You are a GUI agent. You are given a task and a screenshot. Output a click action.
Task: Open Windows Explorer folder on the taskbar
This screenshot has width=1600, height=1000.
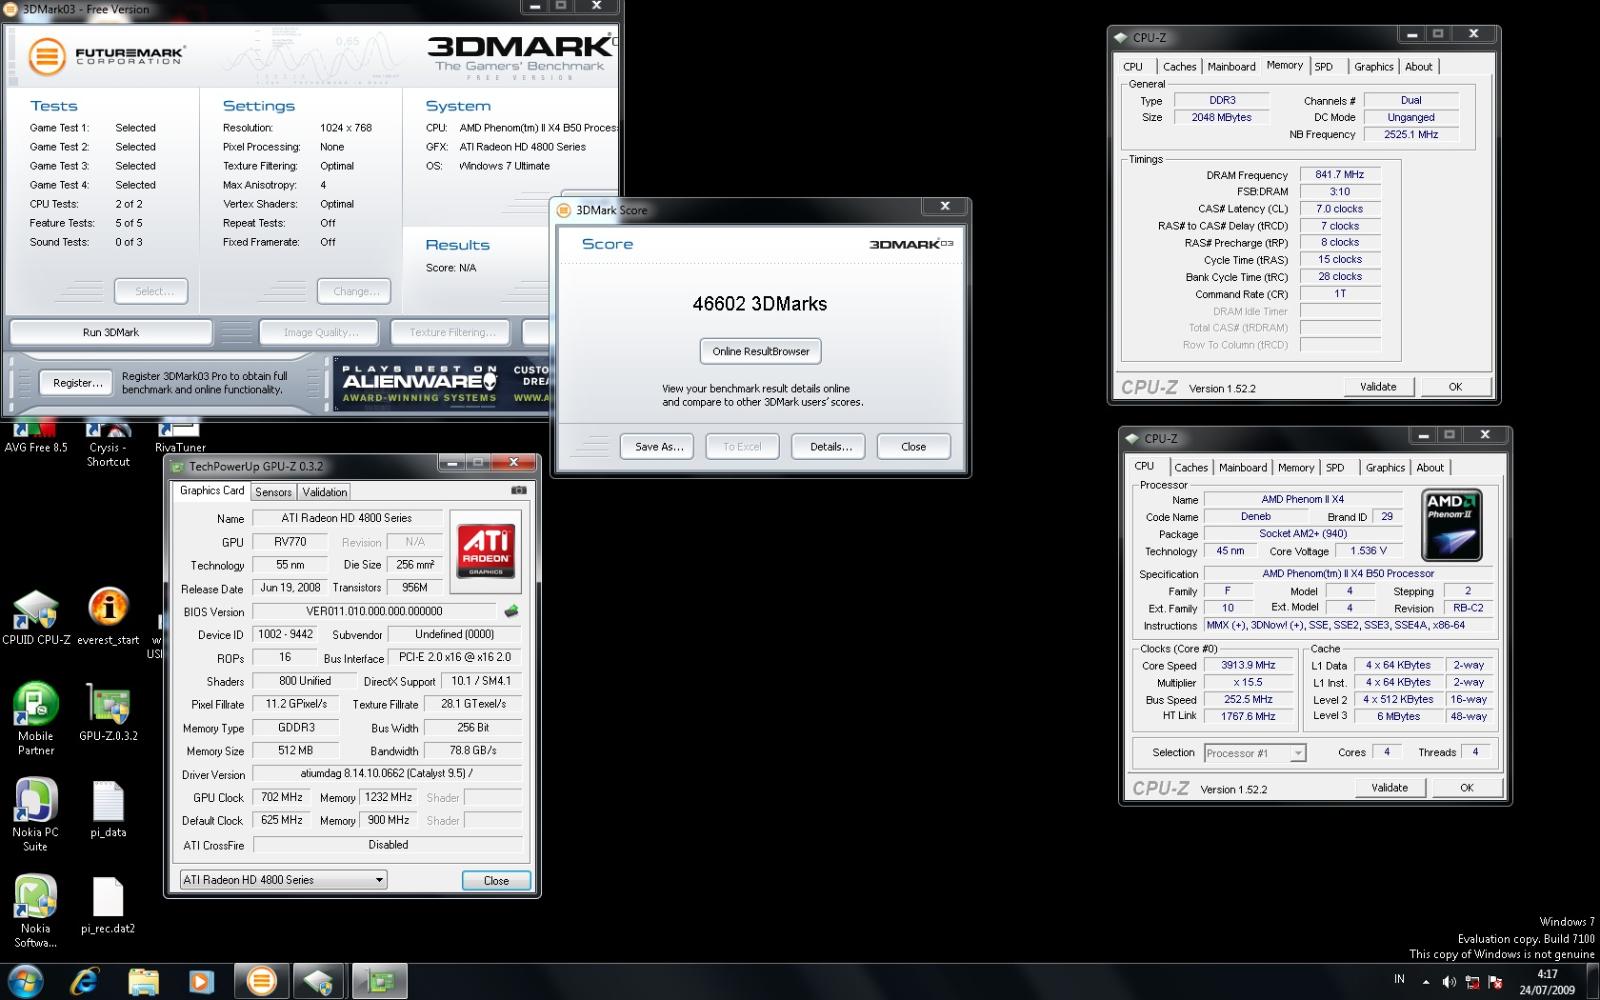coord(143,981)
